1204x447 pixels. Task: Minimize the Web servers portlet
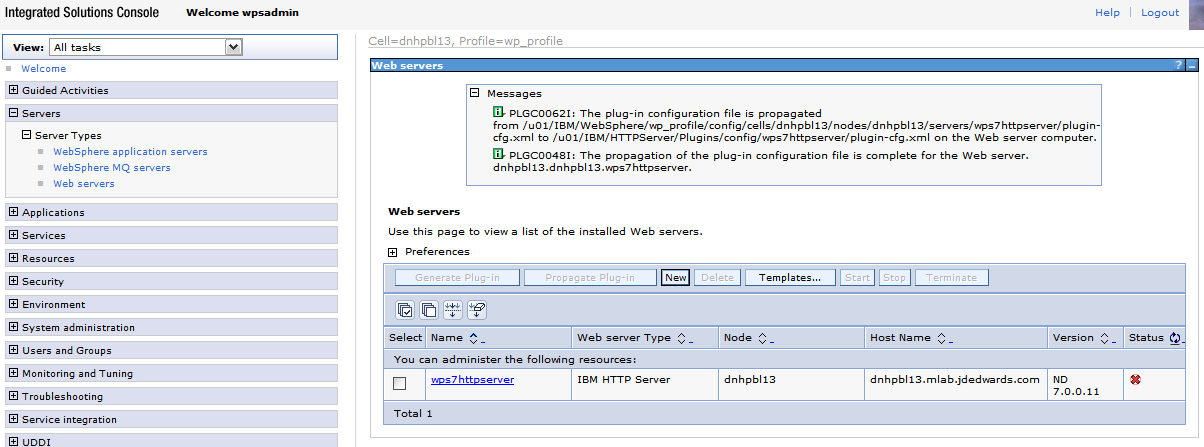click(1191, 65)
